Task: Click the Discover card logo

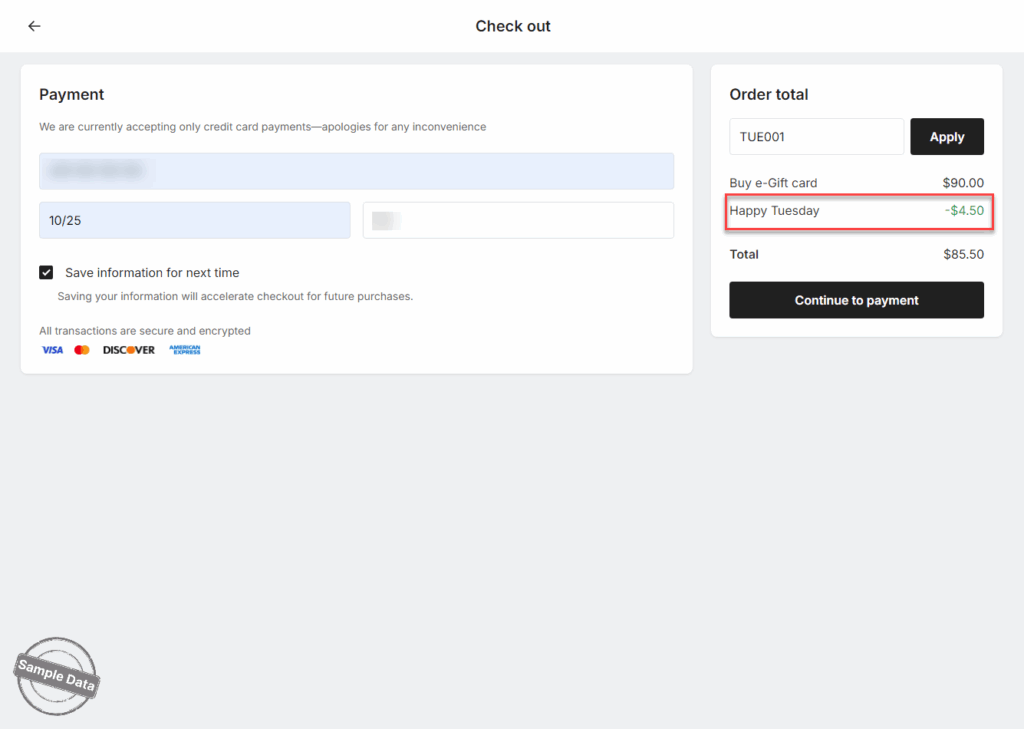Action: [129, 350]
